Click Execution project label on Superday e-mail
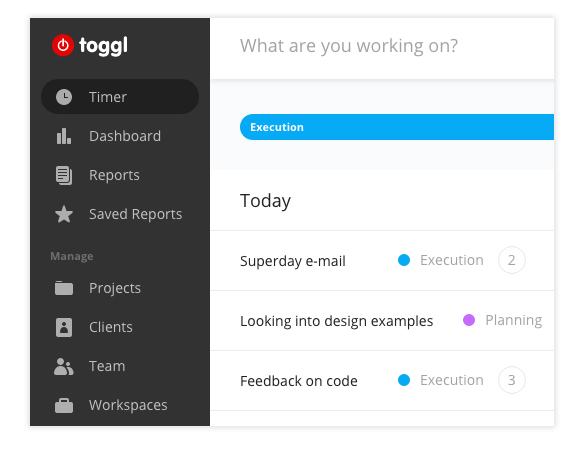582x450 pixels. pyautogui.click(x=452, y=260)
